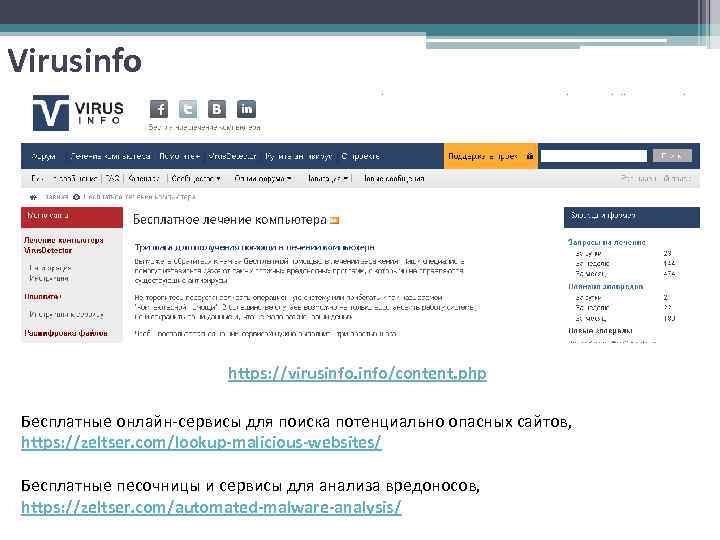Image resolution: width=720 pixels, height=540 pixels.
Task: Expand the Навигация dropdown in subnav
Action: click(328, 178)
